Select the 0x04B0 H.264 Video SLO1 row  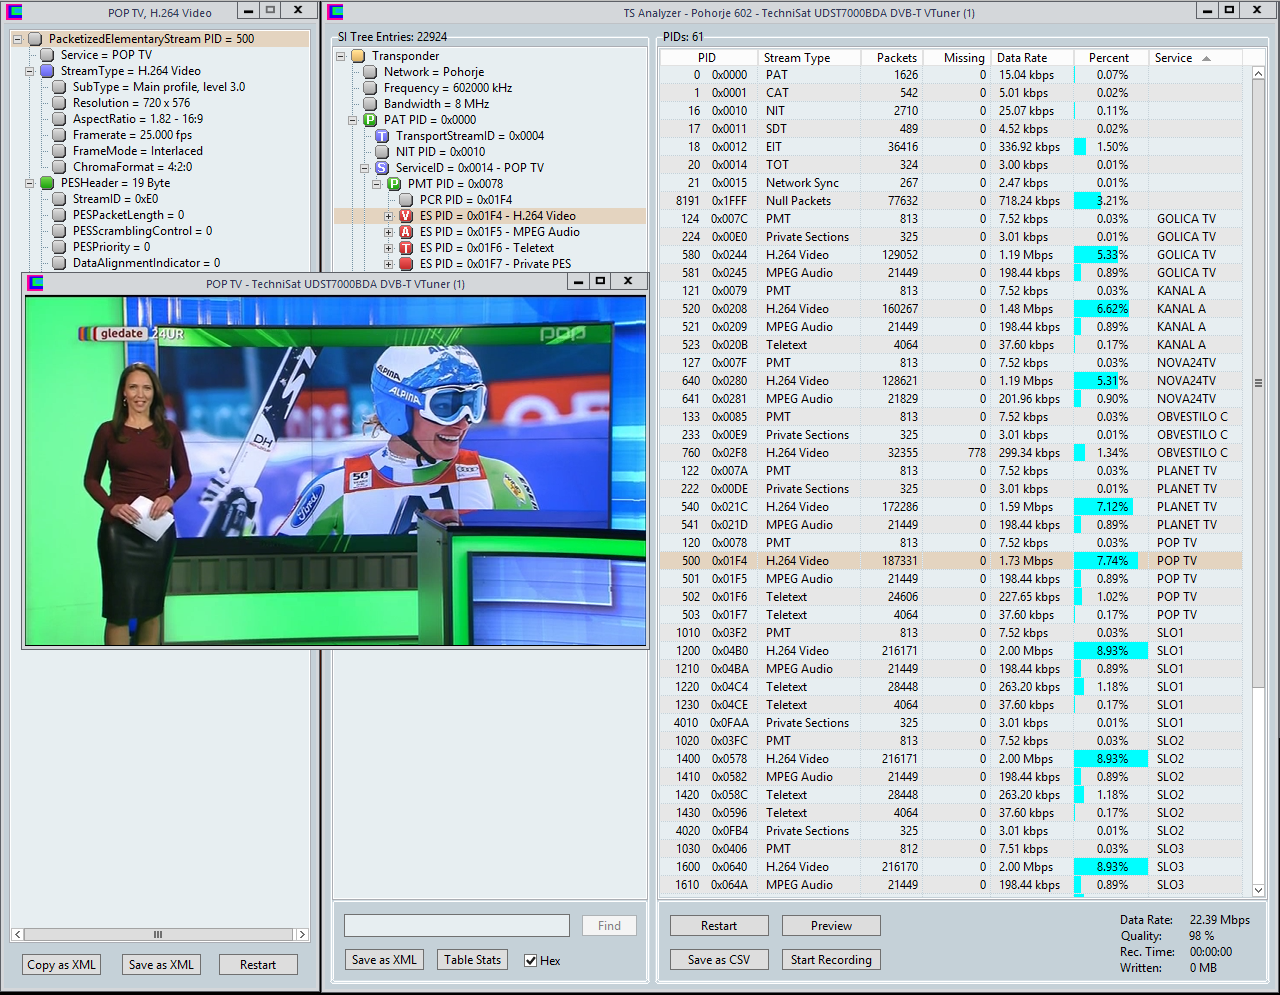[x=951, y=651]
